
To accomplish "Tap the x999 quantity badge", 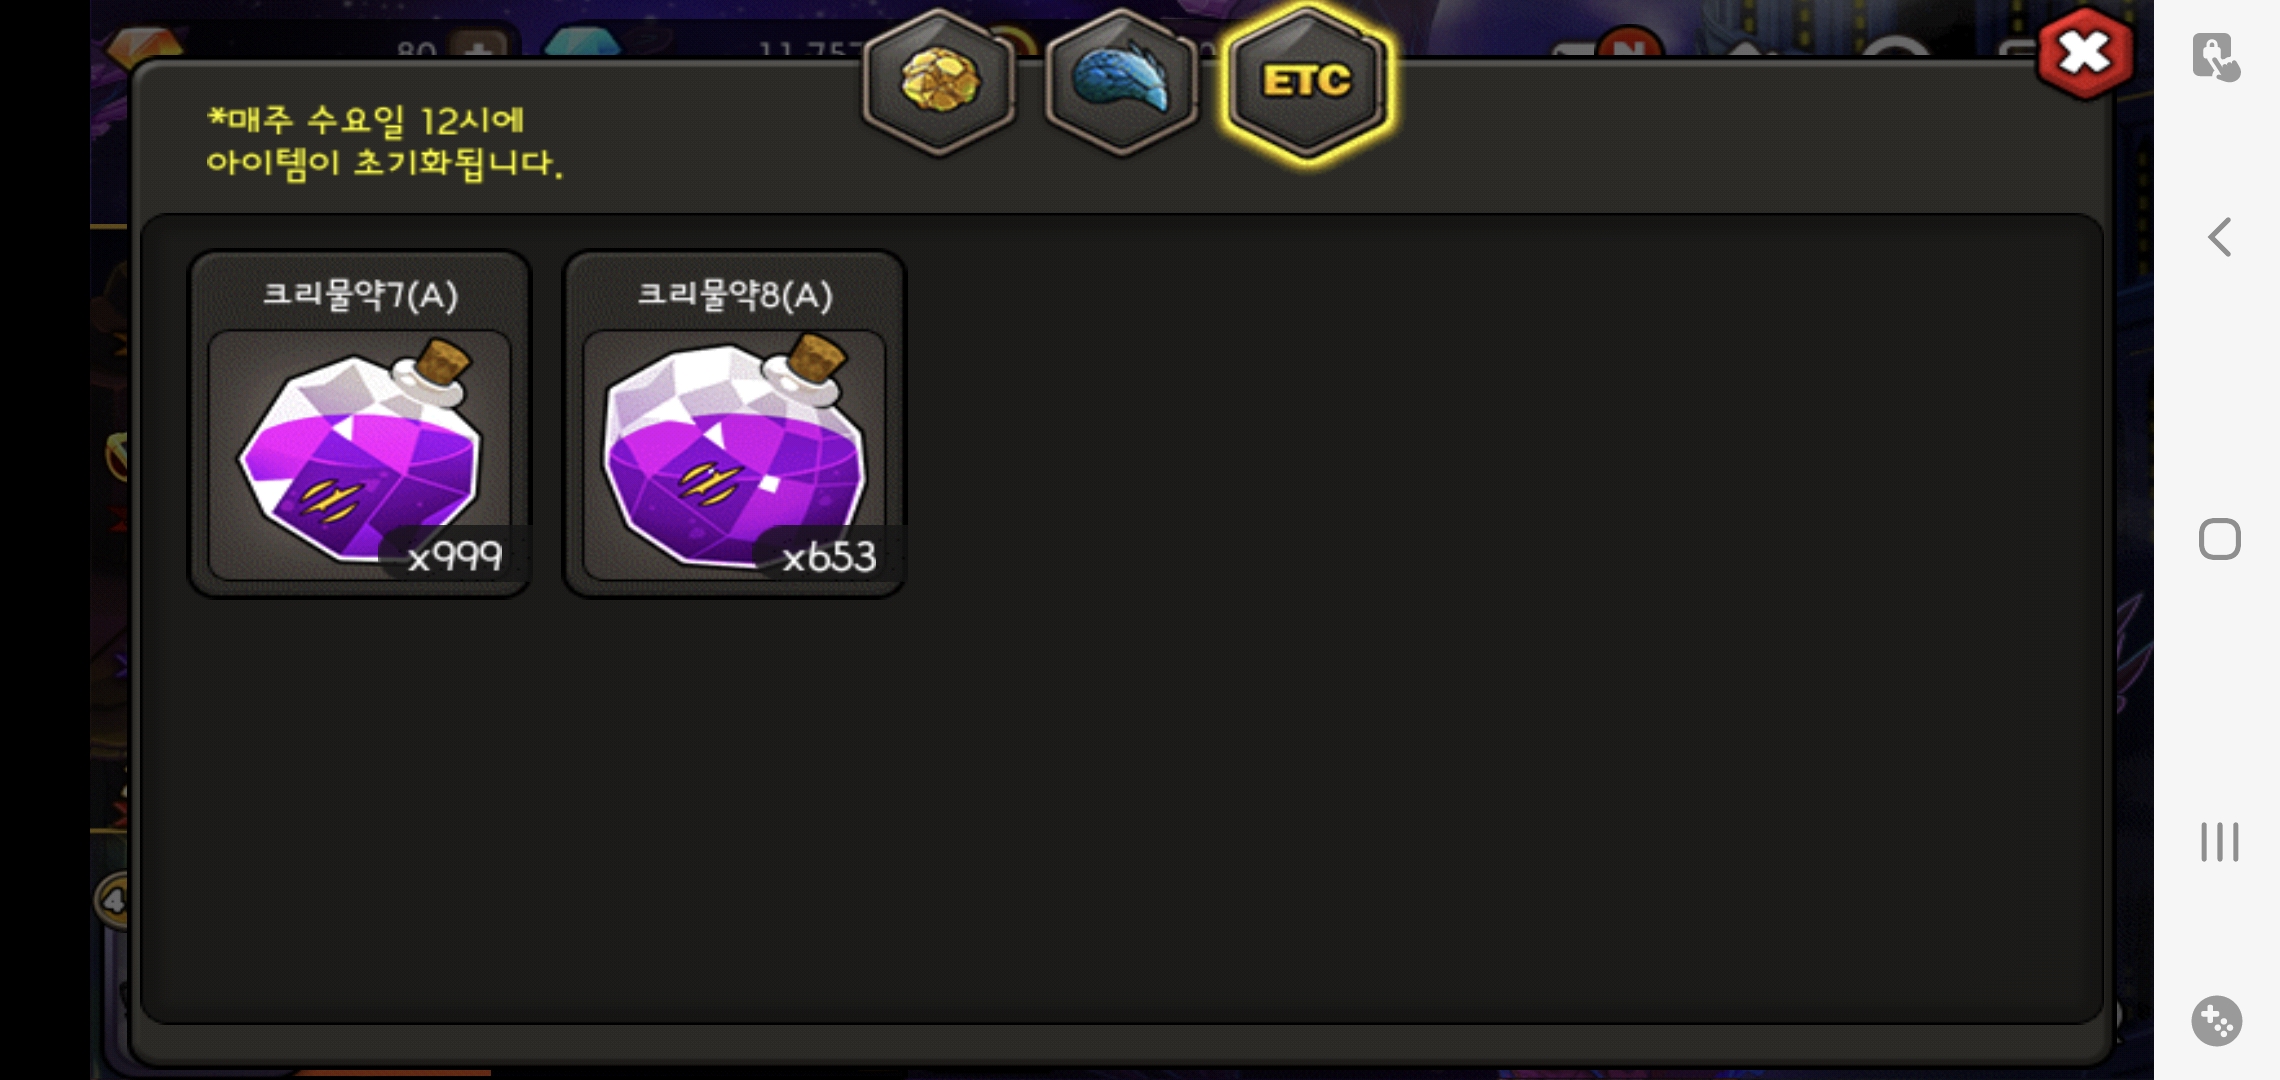I will [455, 554].
